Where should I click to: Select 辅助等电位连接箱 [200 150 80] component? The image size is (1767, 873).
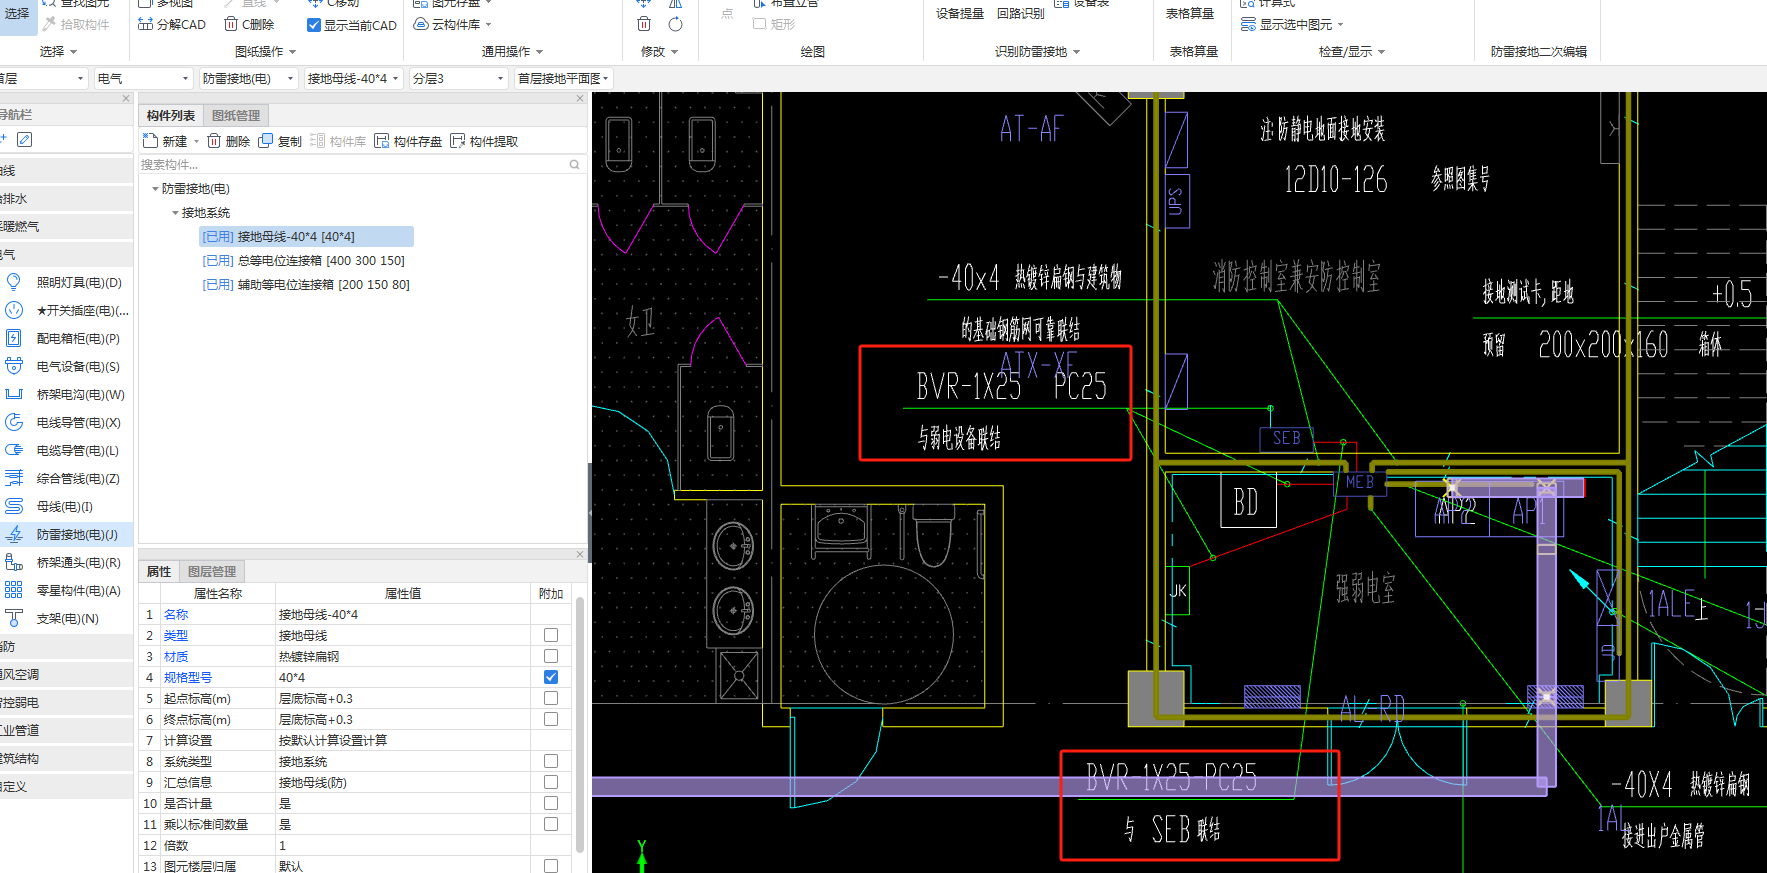[306, 285]
